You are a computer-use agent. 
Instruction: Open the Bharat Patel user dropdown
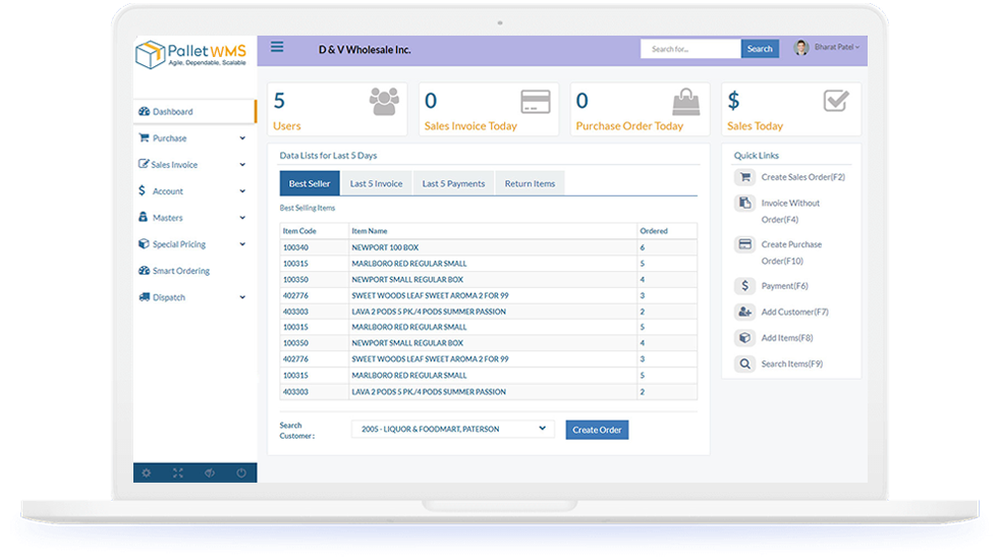tap(837, 47)
